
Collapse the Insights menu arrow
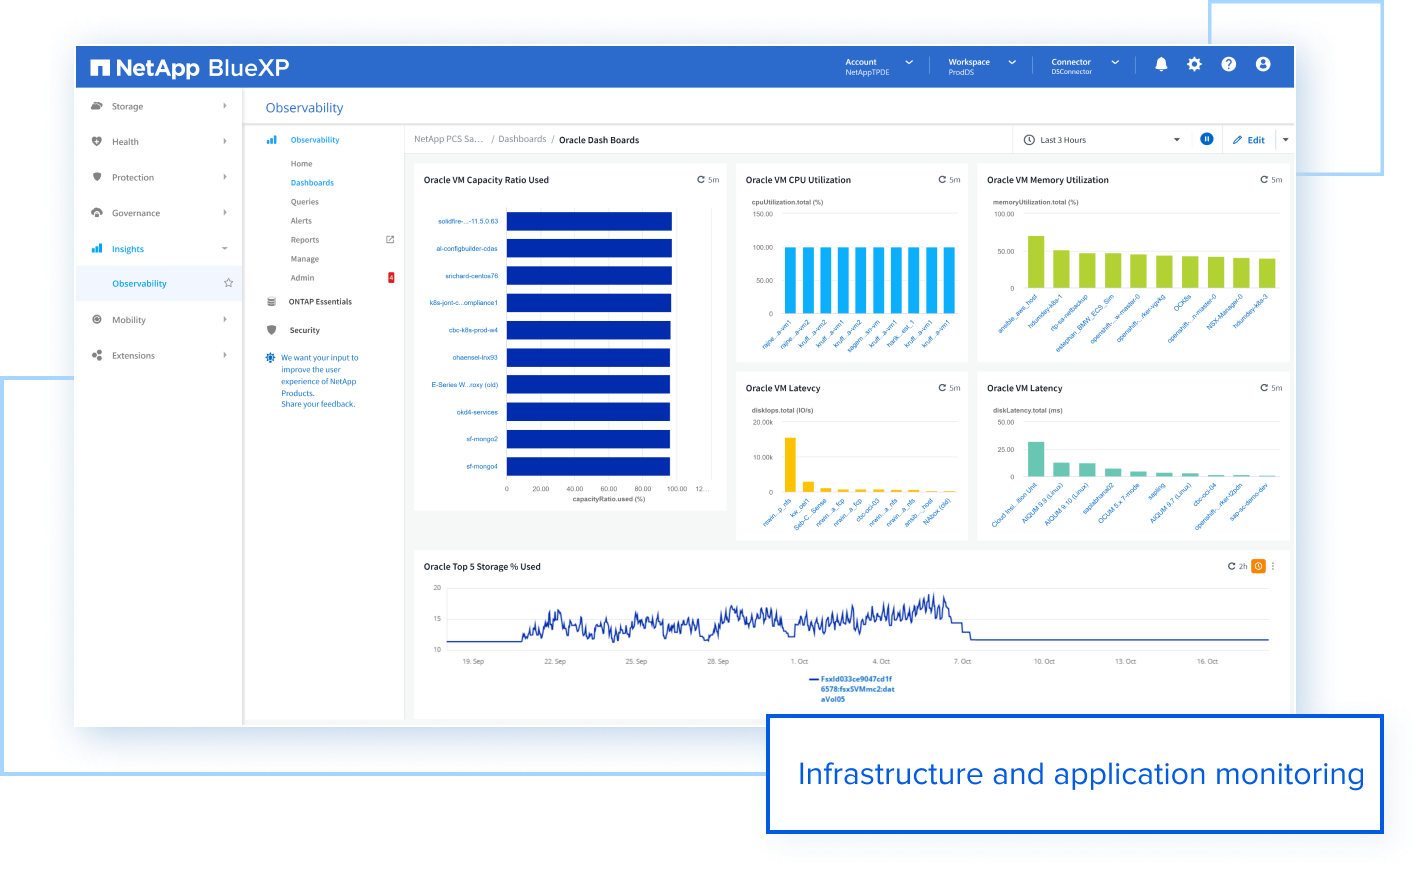(x=225, y=249)
